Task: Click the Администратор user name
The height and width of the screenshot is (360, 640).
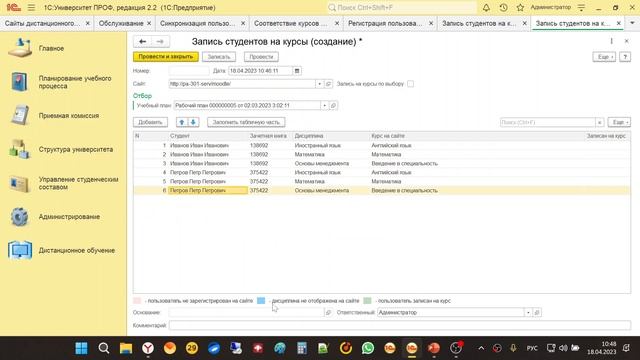Action: [x=551, y=7]
